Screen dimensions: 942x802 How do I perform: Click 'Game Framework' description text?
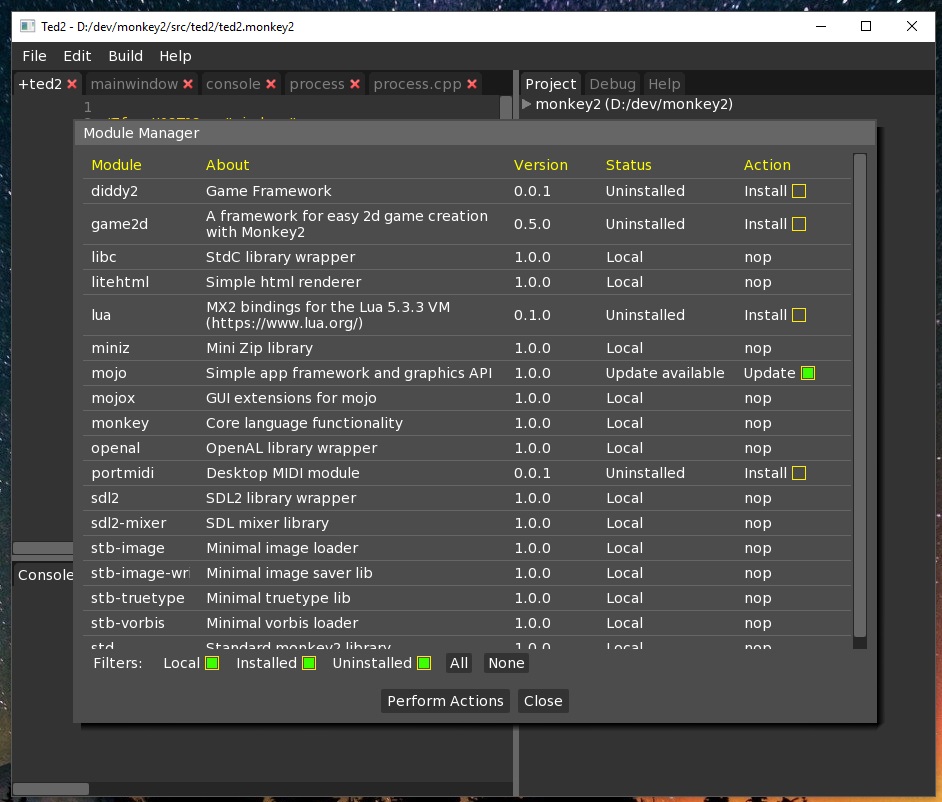tap(269, 191)
